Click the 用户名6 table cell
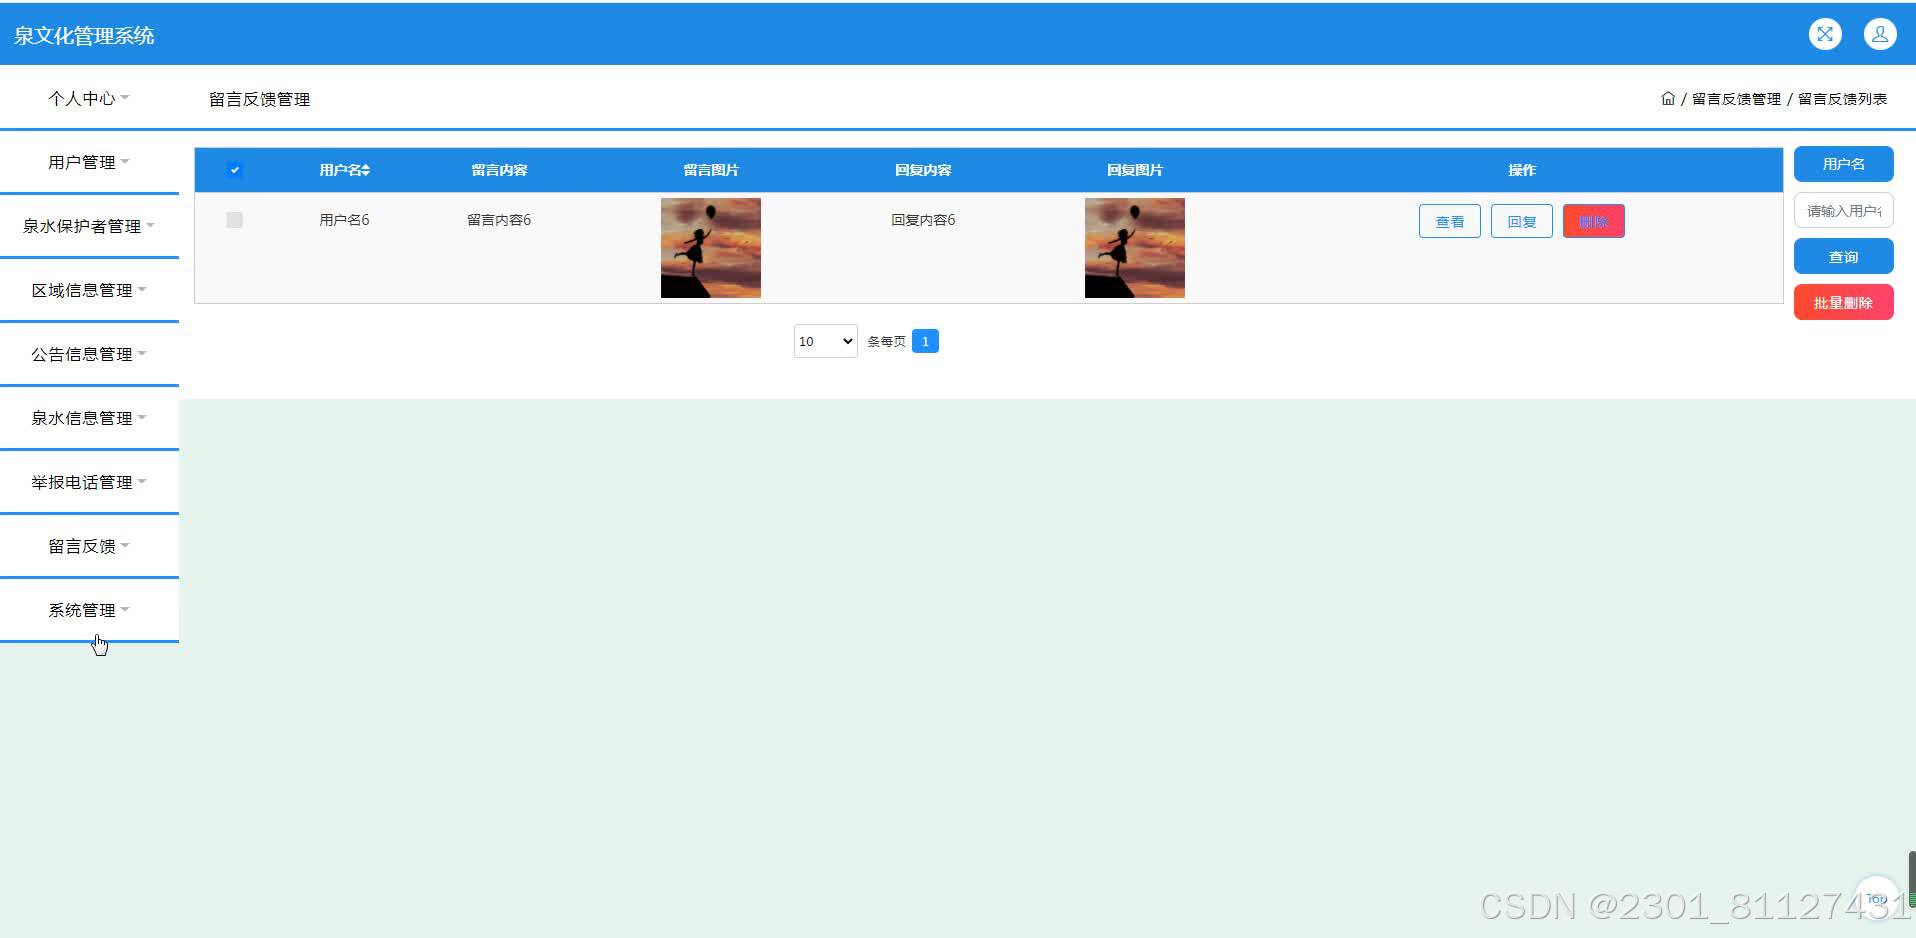The width and height of the screenshot is (1916, 938). (x=344, y=220)
